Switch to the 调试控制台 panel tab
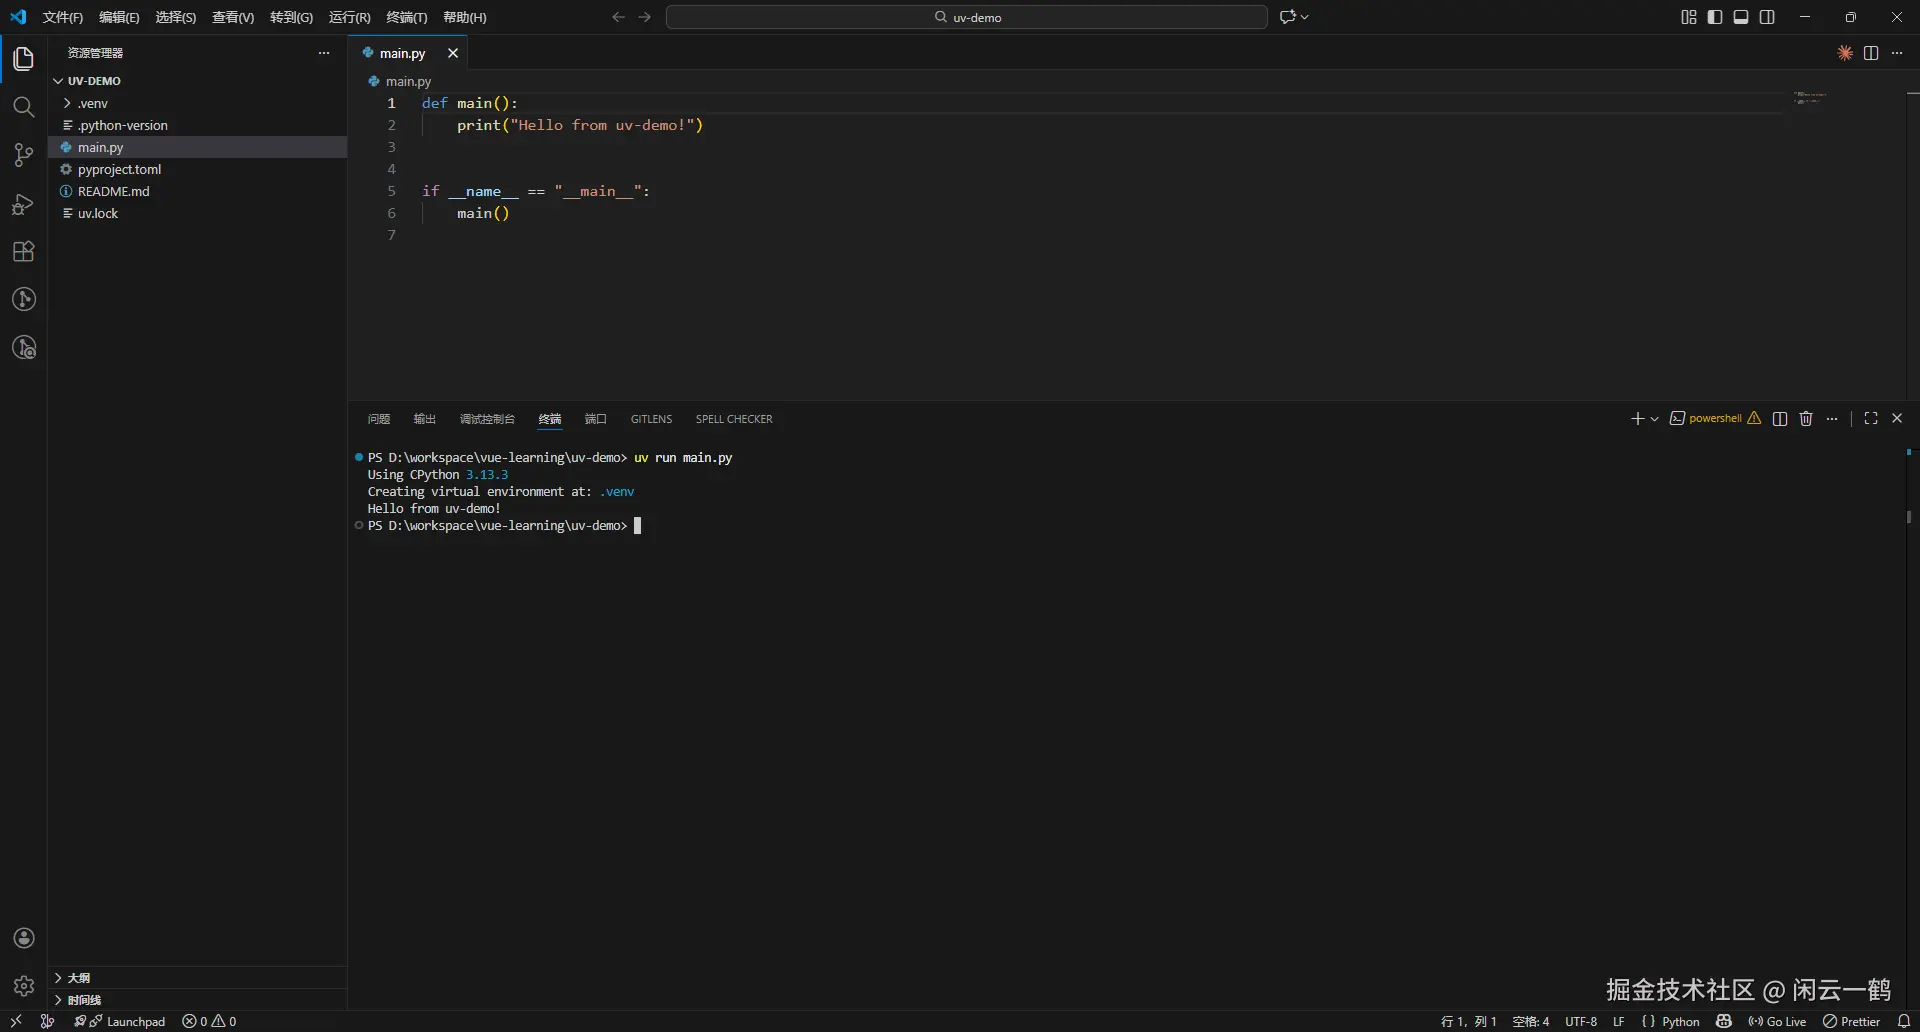This screenshot has height=1032, width=1920. tap(487, 419)
